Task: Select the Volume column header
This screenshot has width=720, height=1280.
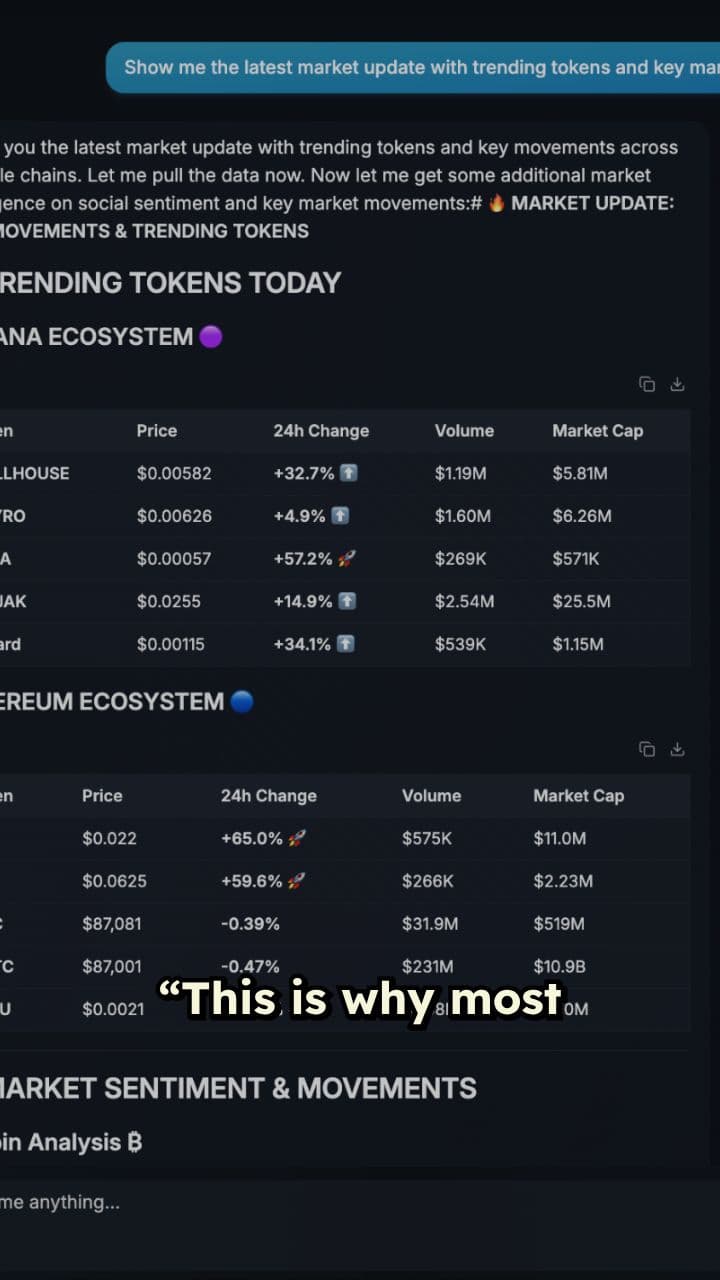Action: pos(464,430)
